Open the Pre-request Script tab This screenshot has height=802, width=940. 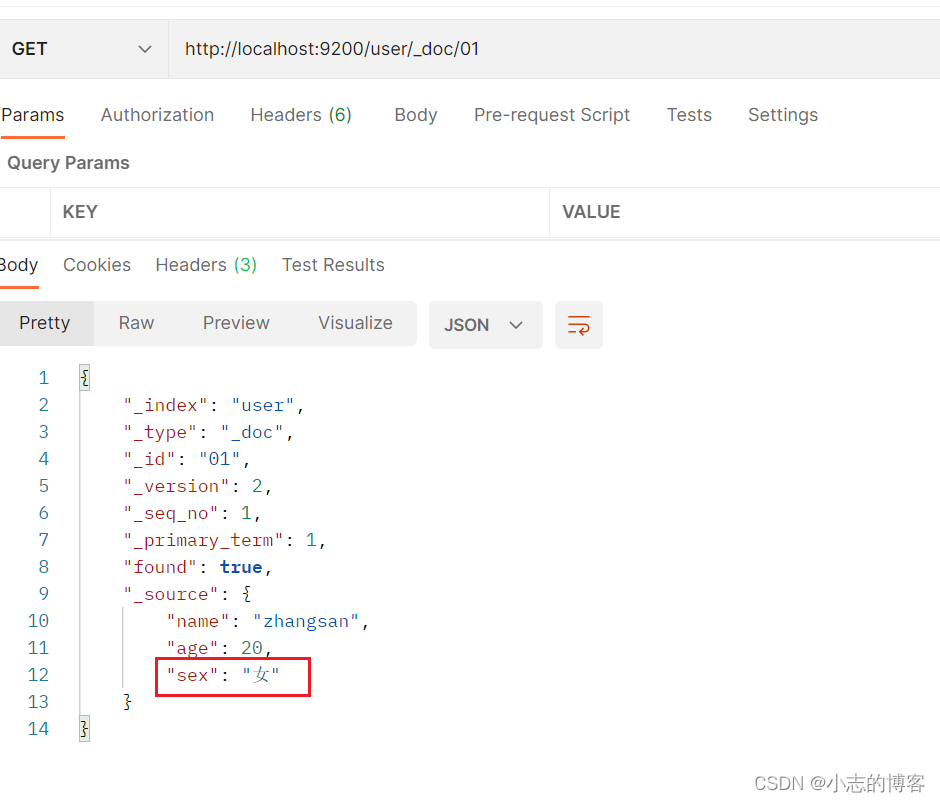pos(552,114)
